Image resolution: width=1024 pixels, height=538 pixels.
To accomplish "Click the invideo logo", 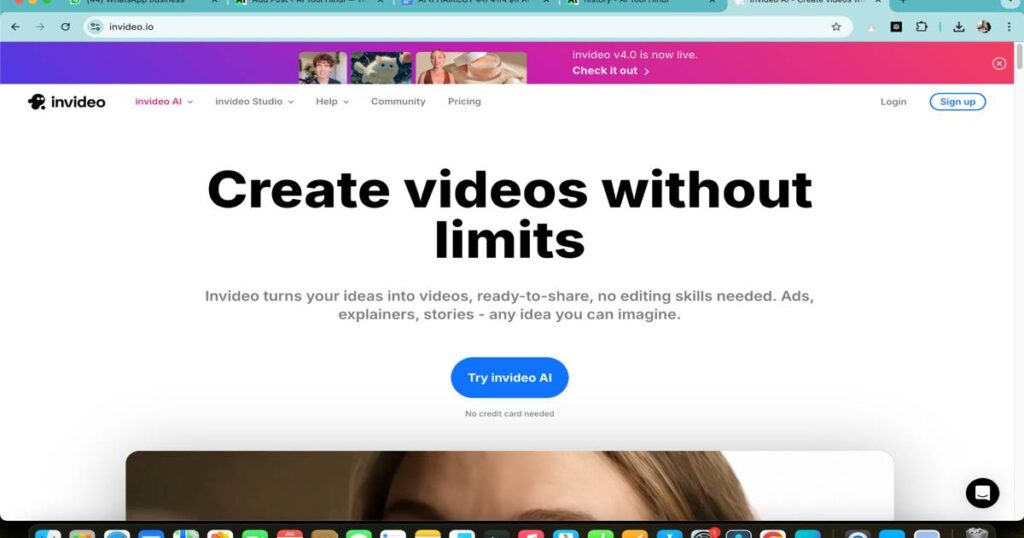I will 67,102.
